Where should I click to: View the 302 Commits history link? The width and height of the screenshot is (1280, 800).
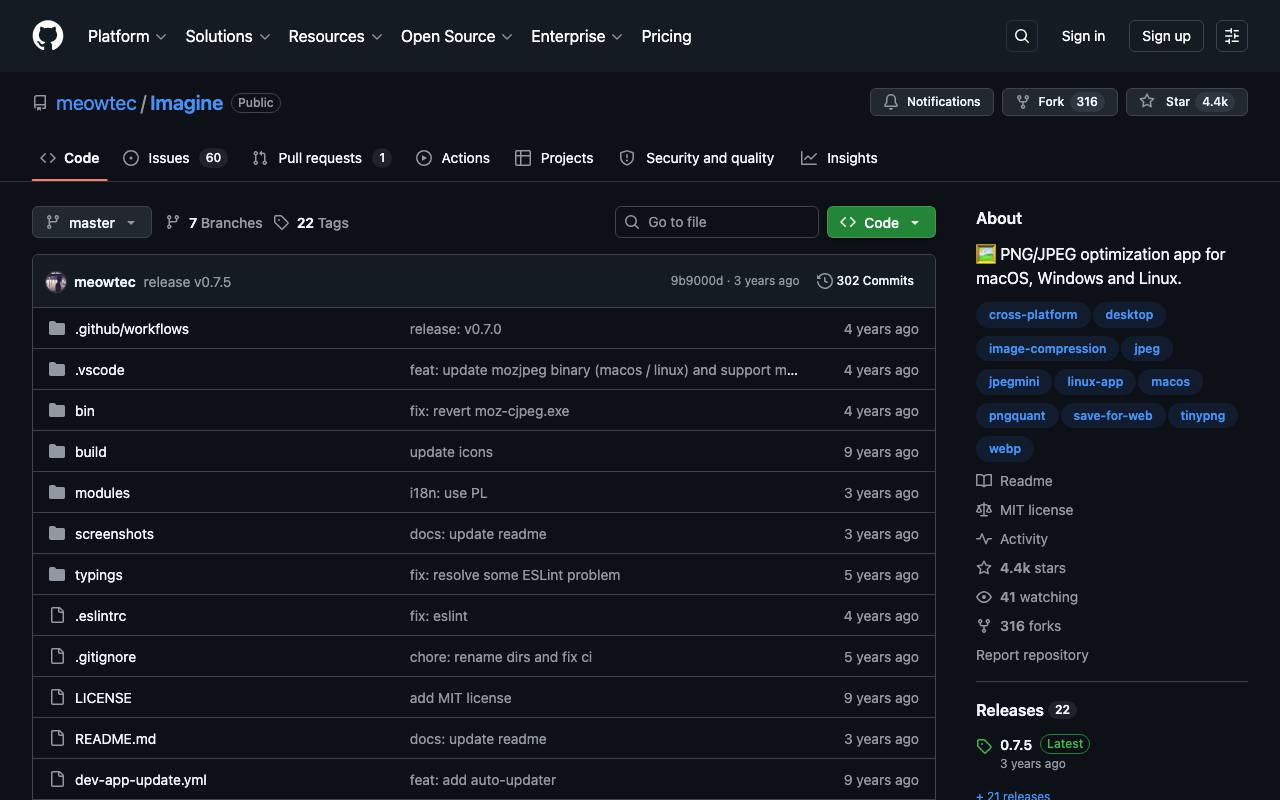pyautogui.click(x=865, y=281)
